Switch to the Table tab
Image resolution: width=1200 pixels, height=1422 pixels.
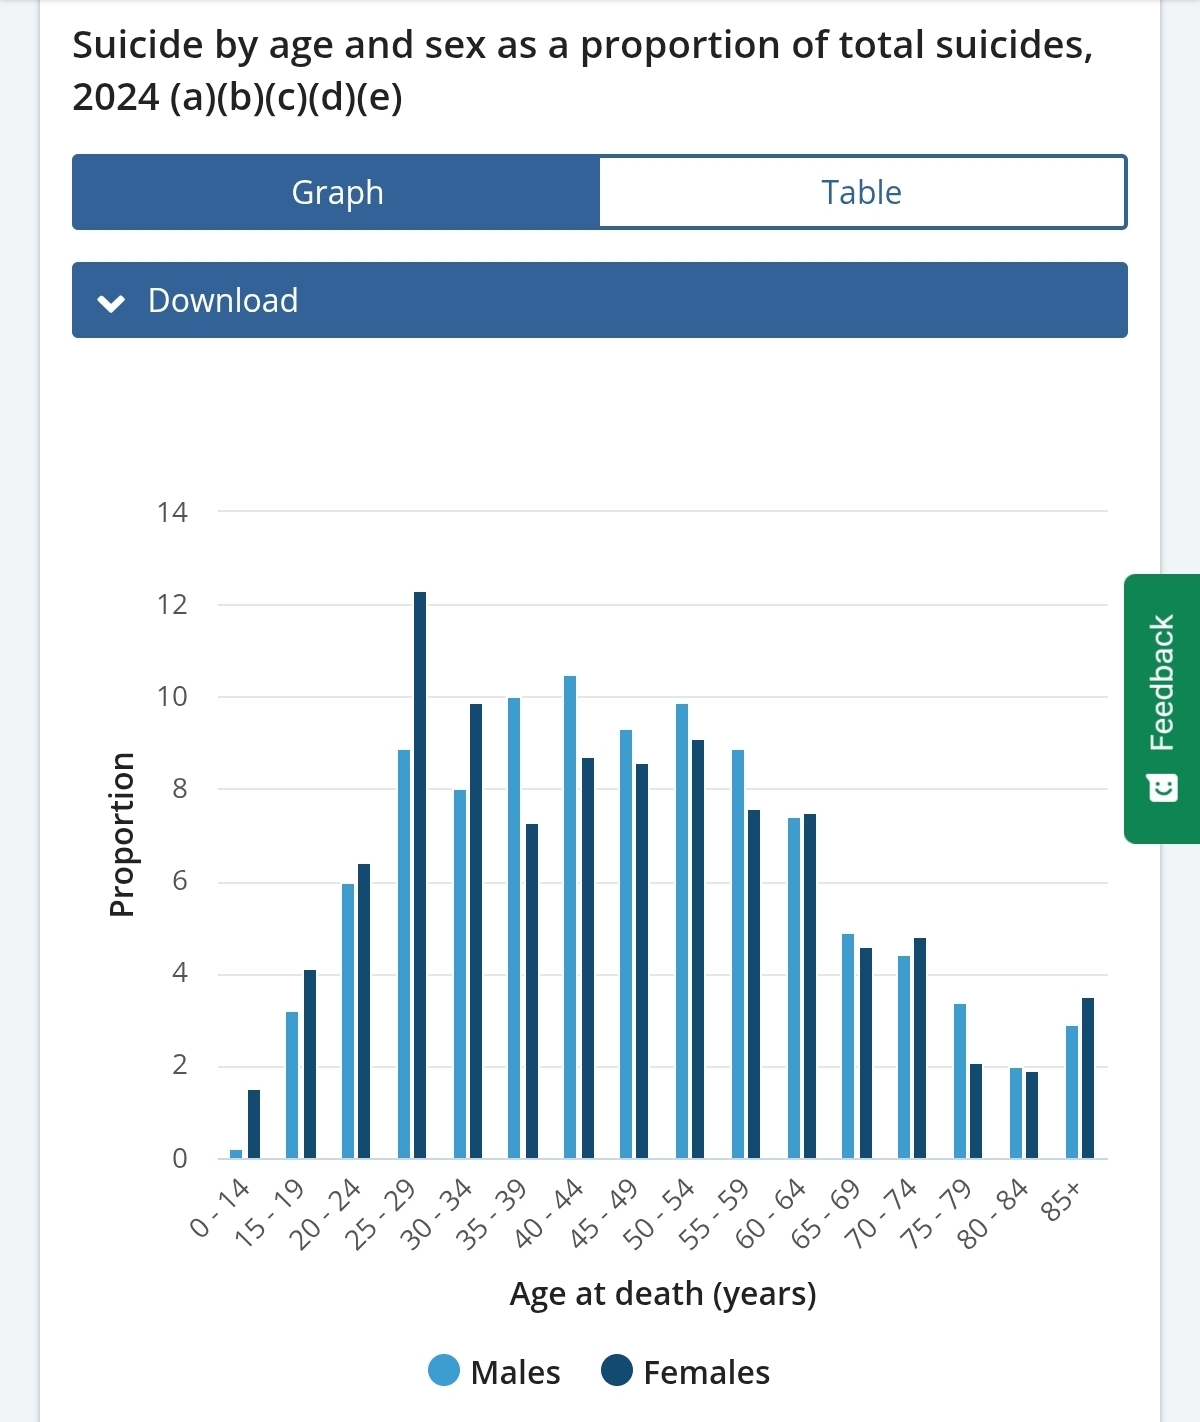pos(862,192)
